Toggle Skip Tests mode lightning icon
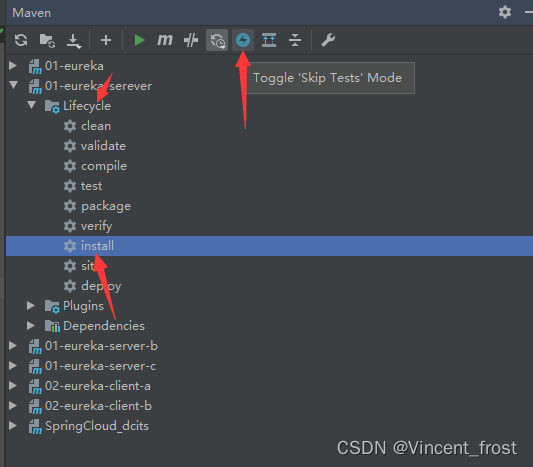 [x=243, y=40]
